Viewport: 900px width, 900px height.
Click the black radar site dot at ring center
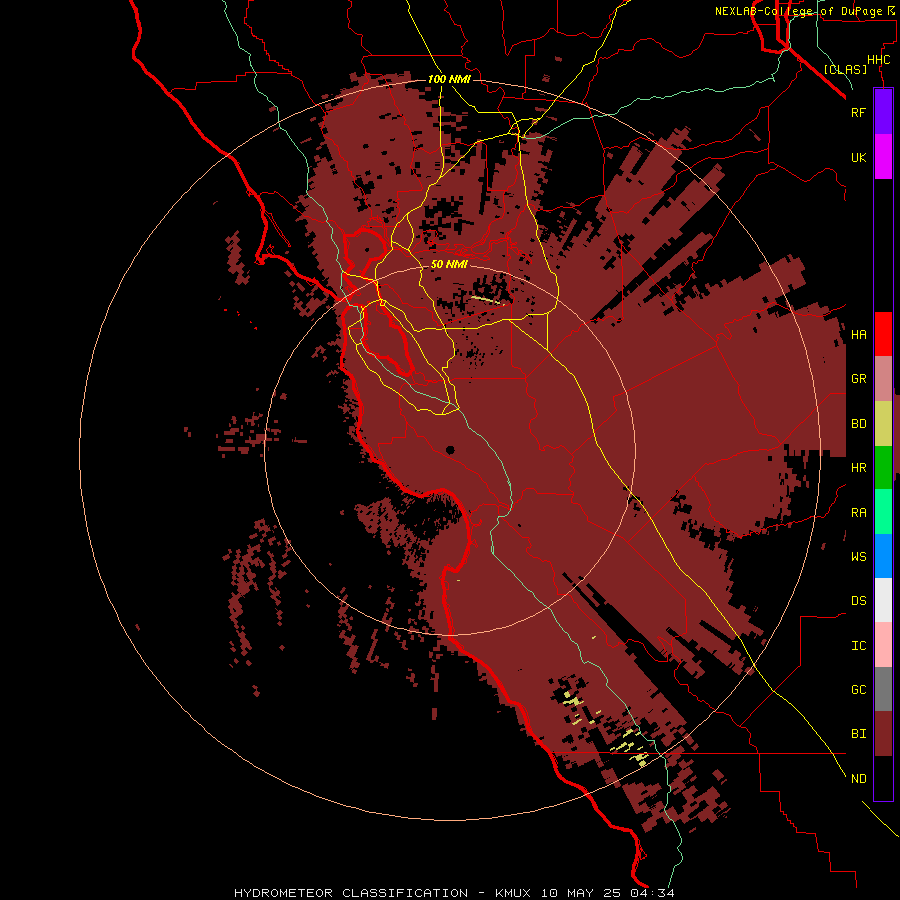coord(450,450)
